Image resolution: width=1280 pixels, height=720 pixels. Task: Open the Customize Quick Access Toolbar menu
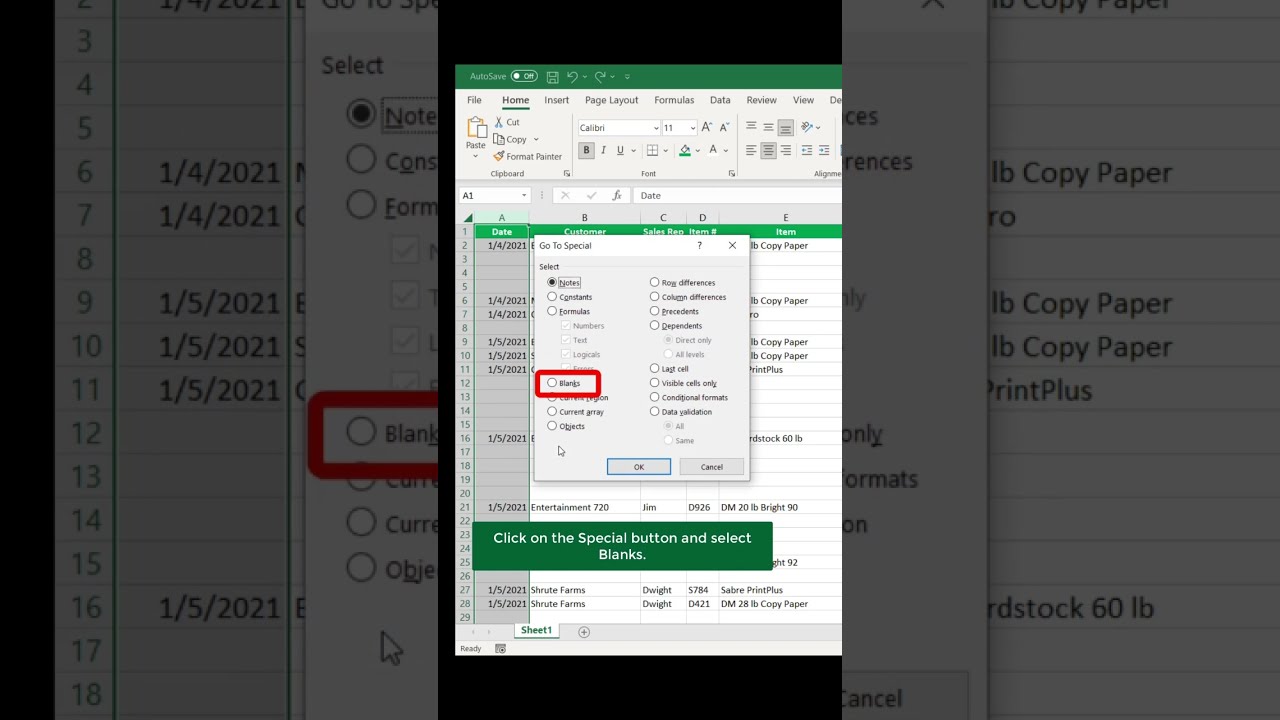tap(627, 77)
